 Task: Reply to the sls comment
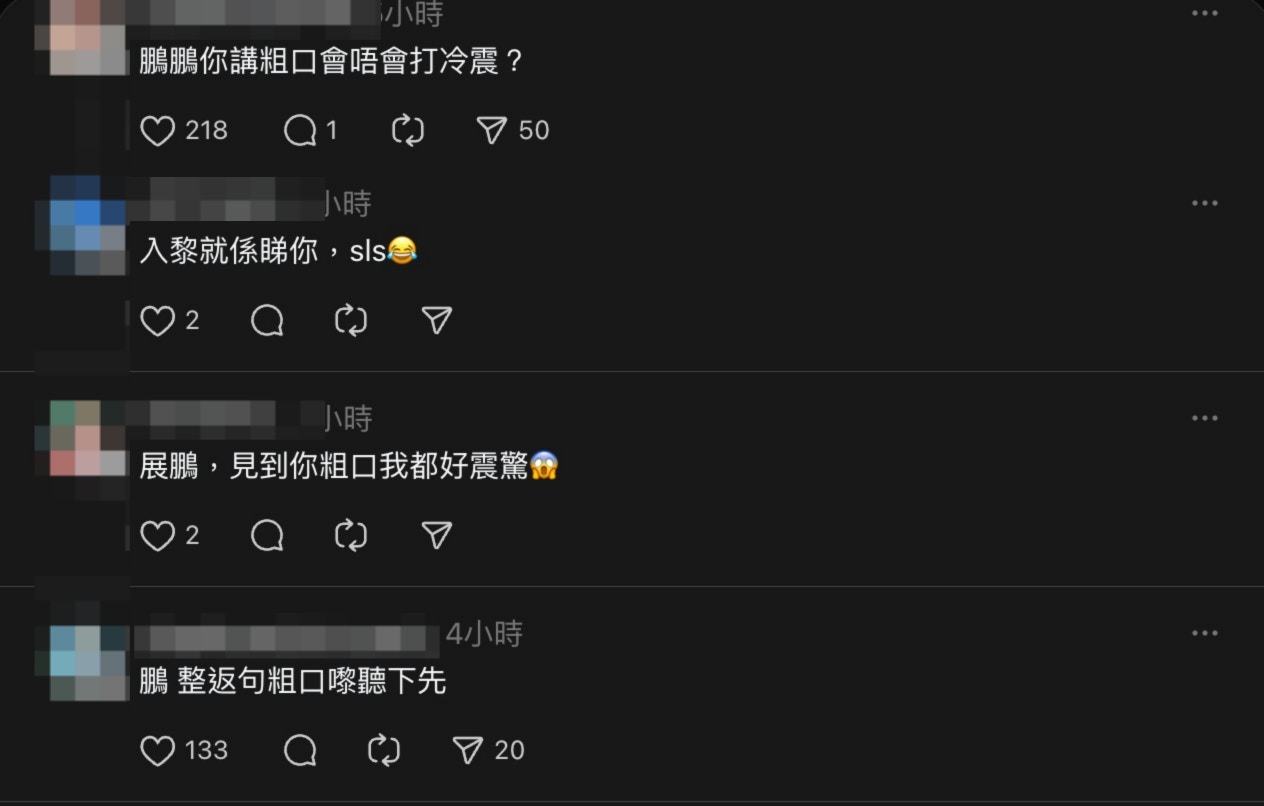click(x=267, y=321)
